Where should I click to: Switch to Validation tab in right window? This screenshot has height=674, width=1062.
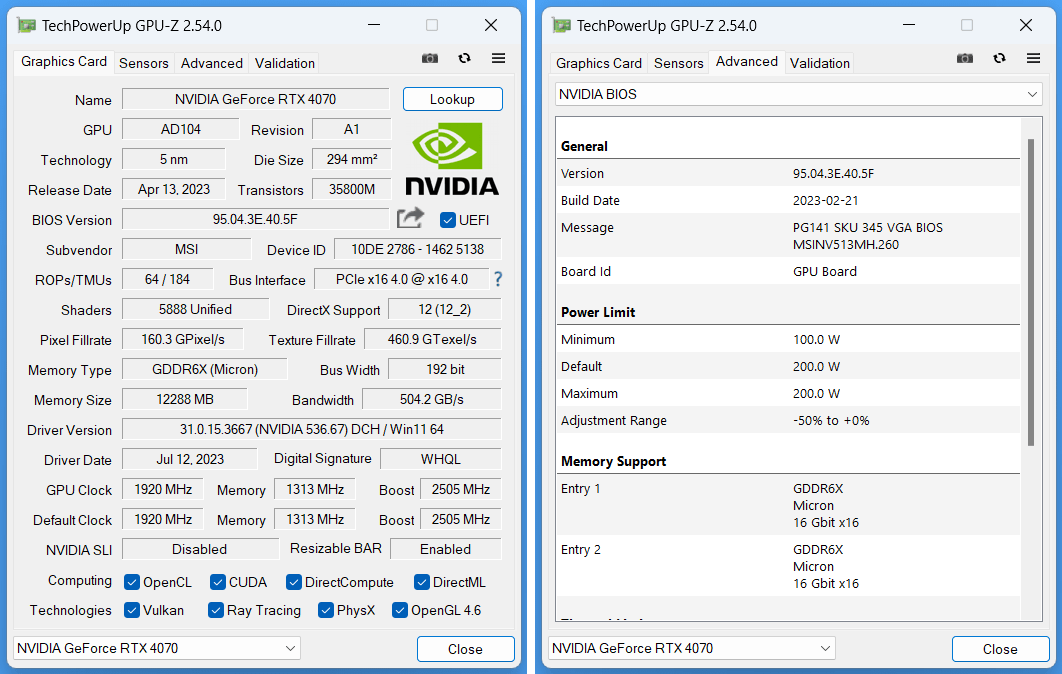point(819,63)
